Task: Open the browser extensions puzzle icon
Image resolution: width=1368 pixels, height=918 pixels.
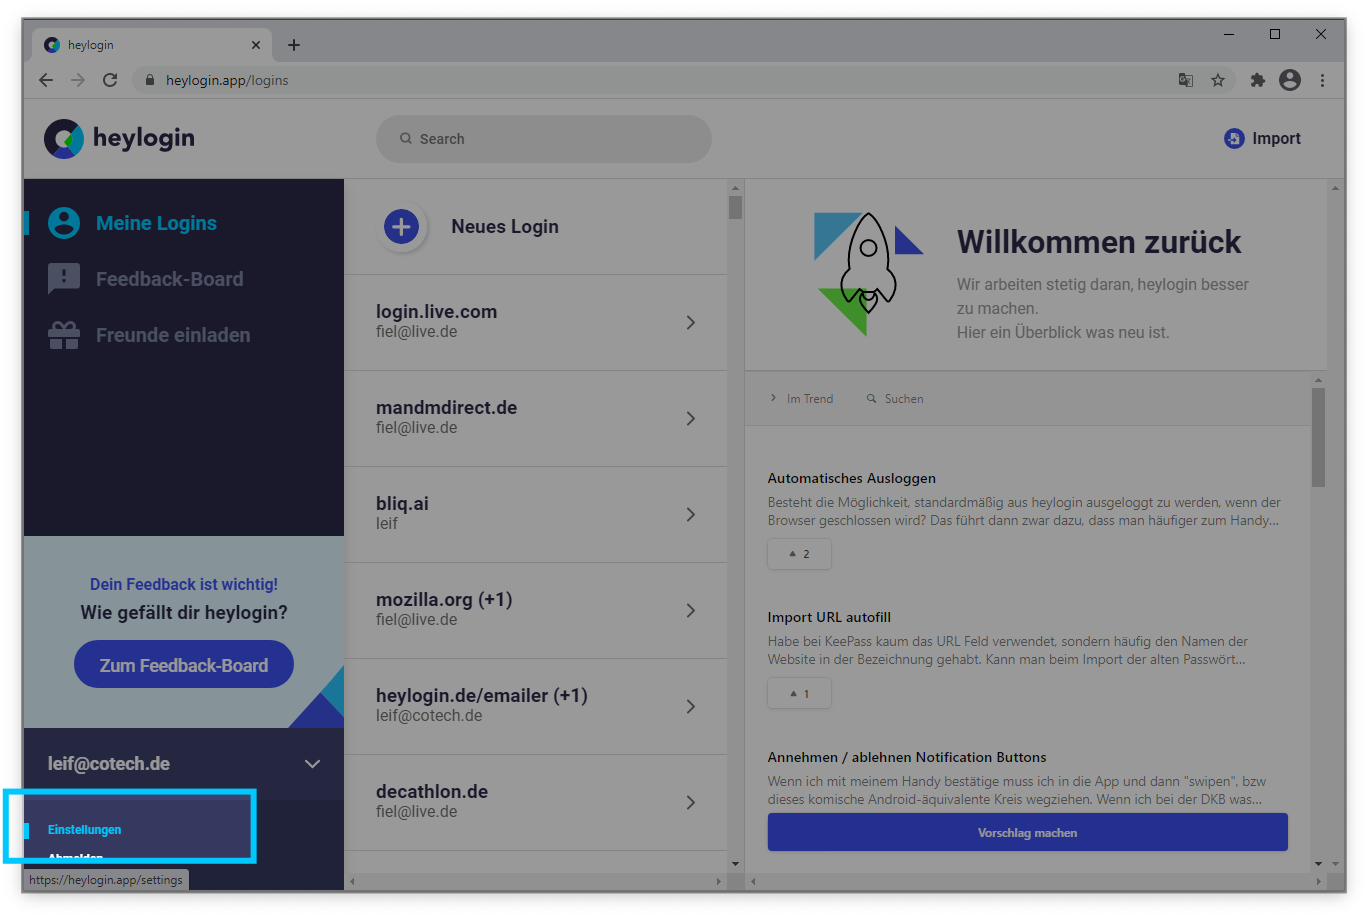Action: click(1258, 80)
